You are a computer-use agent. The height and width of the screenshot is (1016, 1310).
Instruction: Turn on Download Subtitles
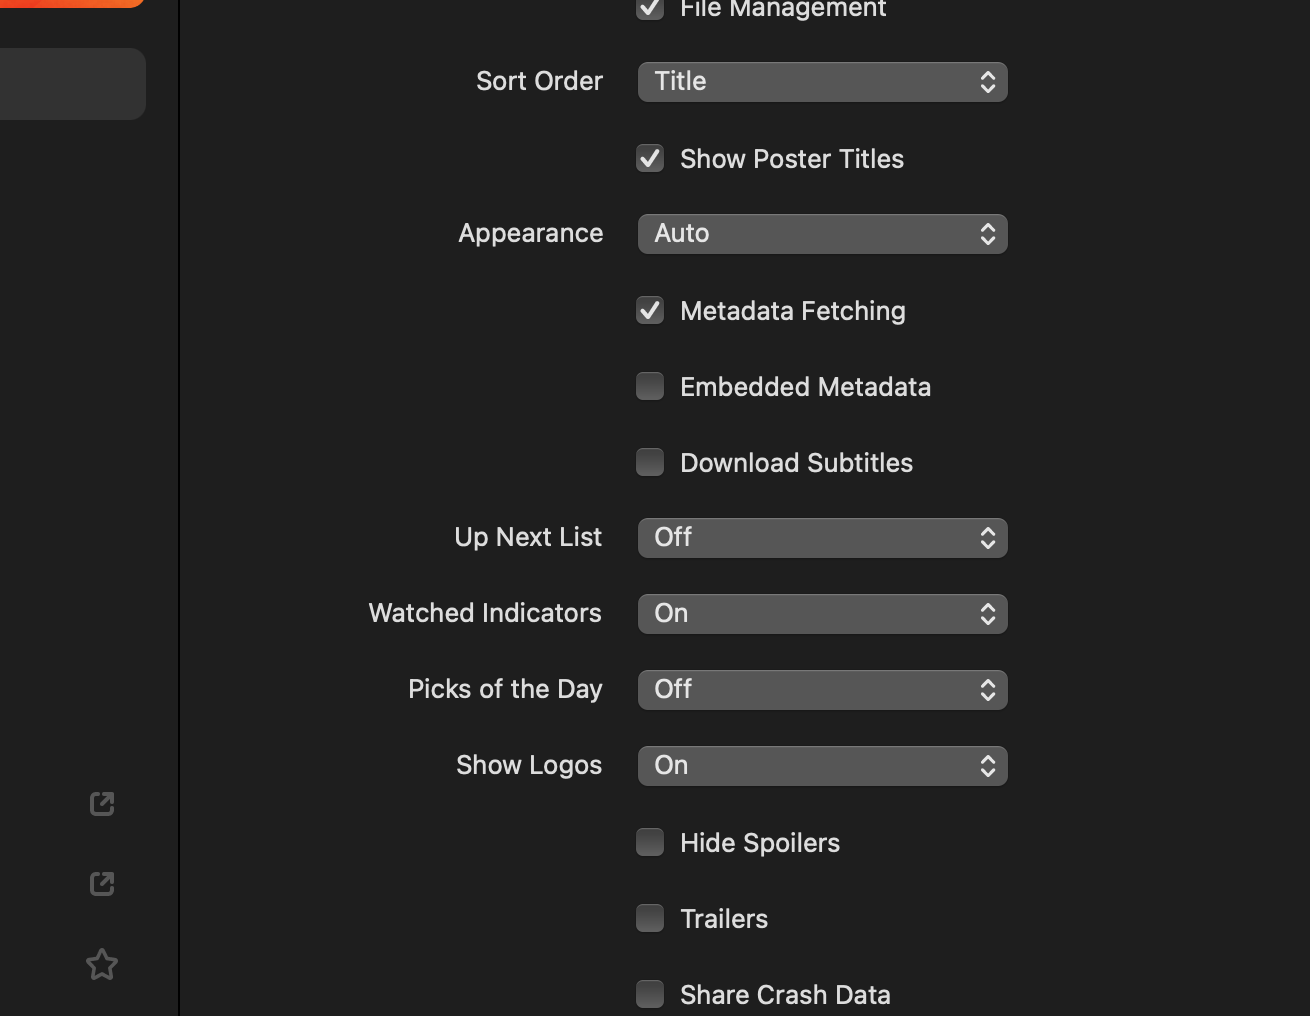650,463
